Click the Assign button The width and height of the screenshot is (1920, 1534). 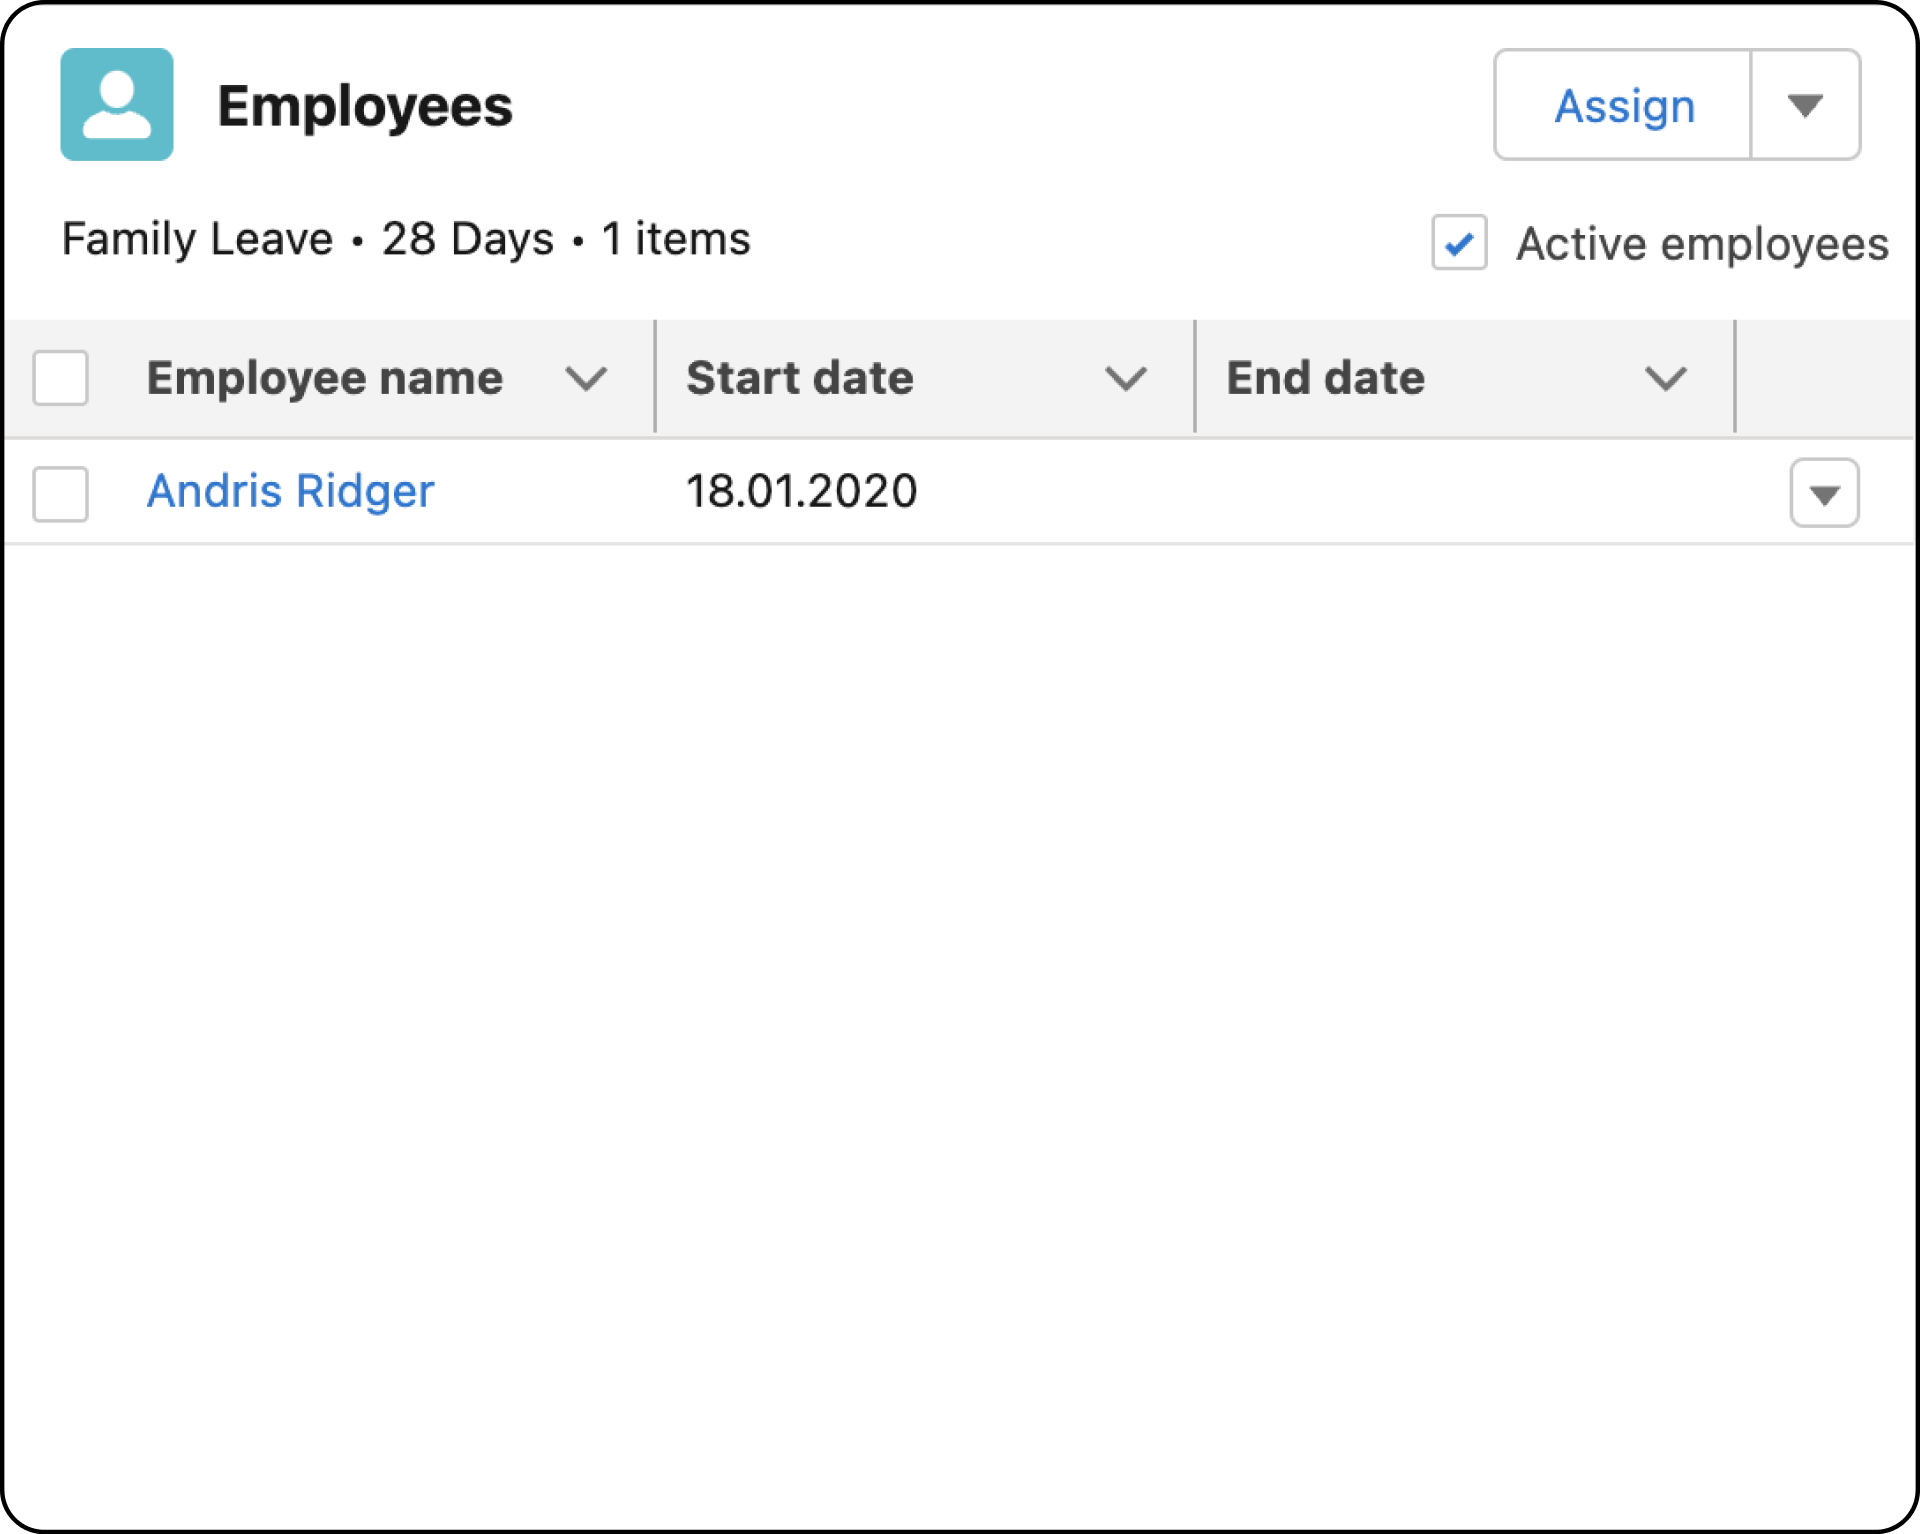(x=1622, y=105)
